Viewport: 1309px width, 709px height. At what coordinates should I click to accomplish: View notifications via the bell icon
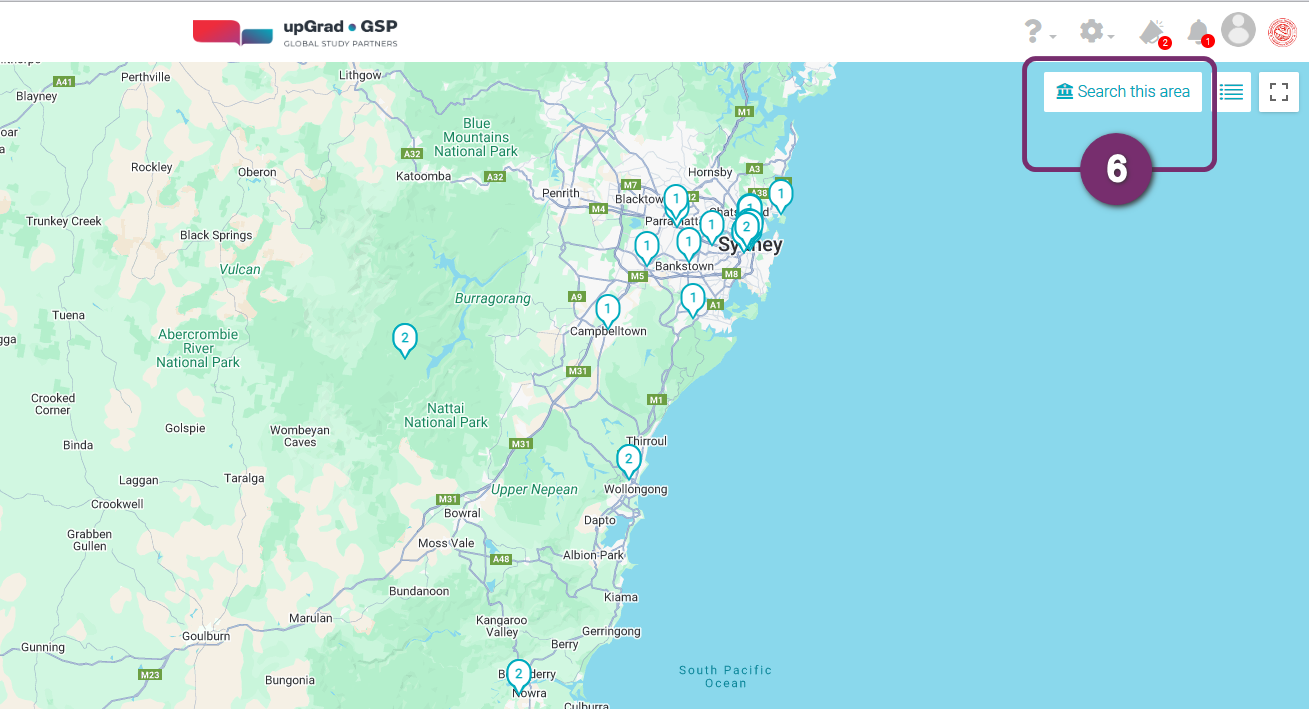click(x=1197, y=32)
